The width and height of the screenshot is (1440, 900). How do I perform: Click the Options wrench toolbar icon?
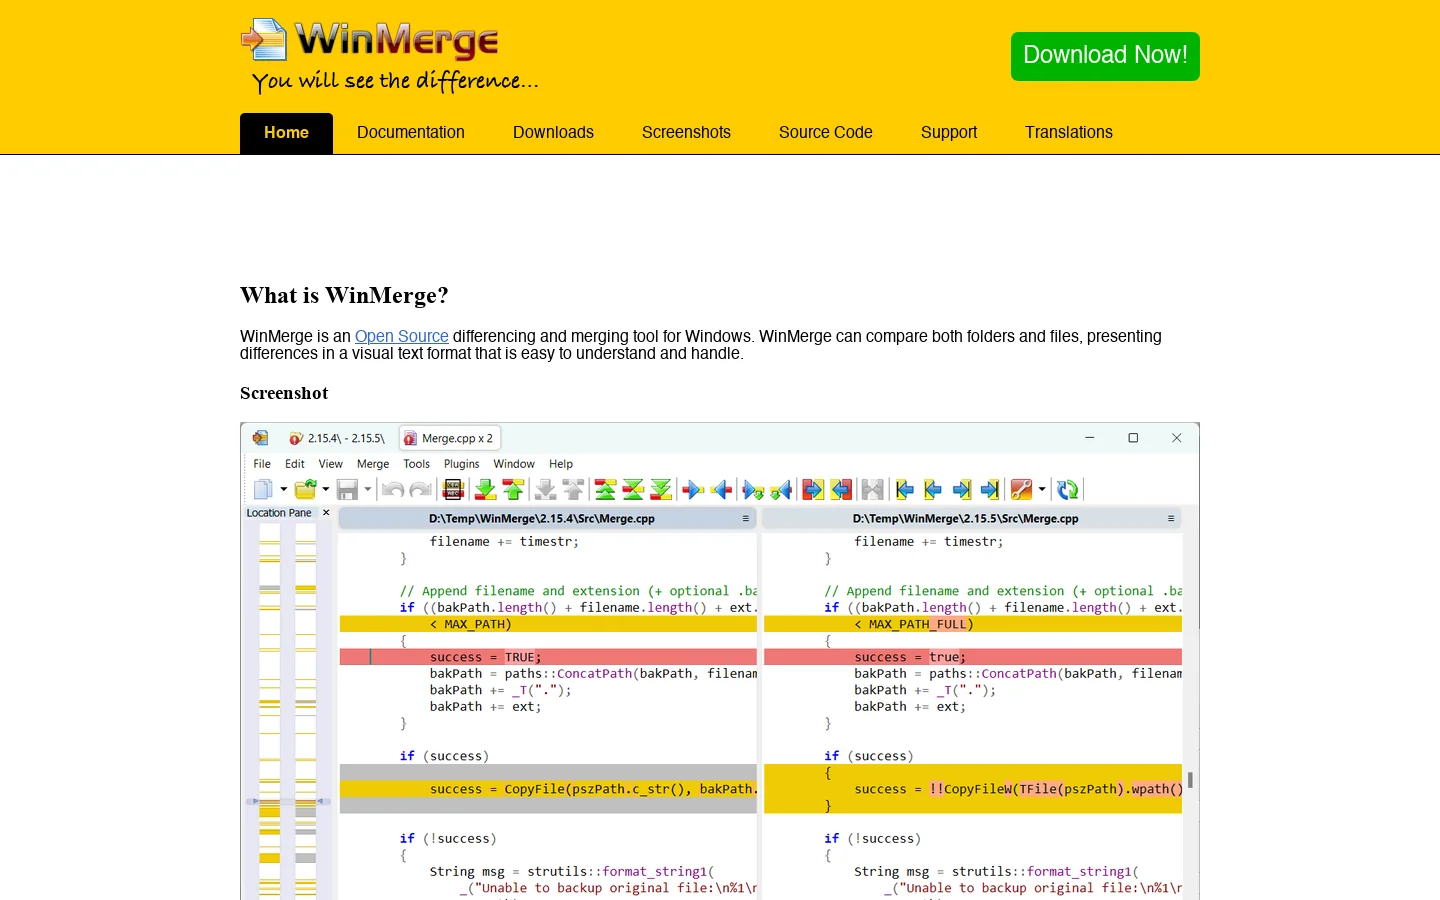click(x=1021, y=489)
